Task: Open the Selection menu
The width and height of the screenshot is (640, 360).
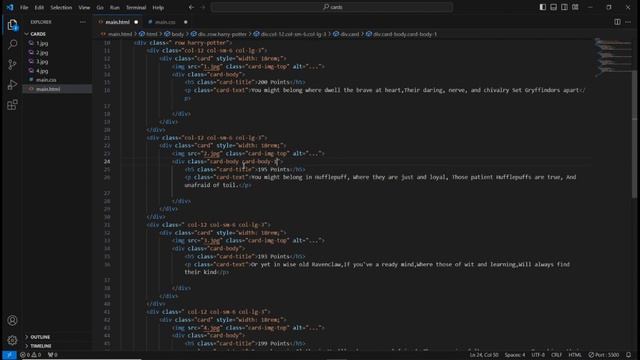Action: click(x=61, y=7)
